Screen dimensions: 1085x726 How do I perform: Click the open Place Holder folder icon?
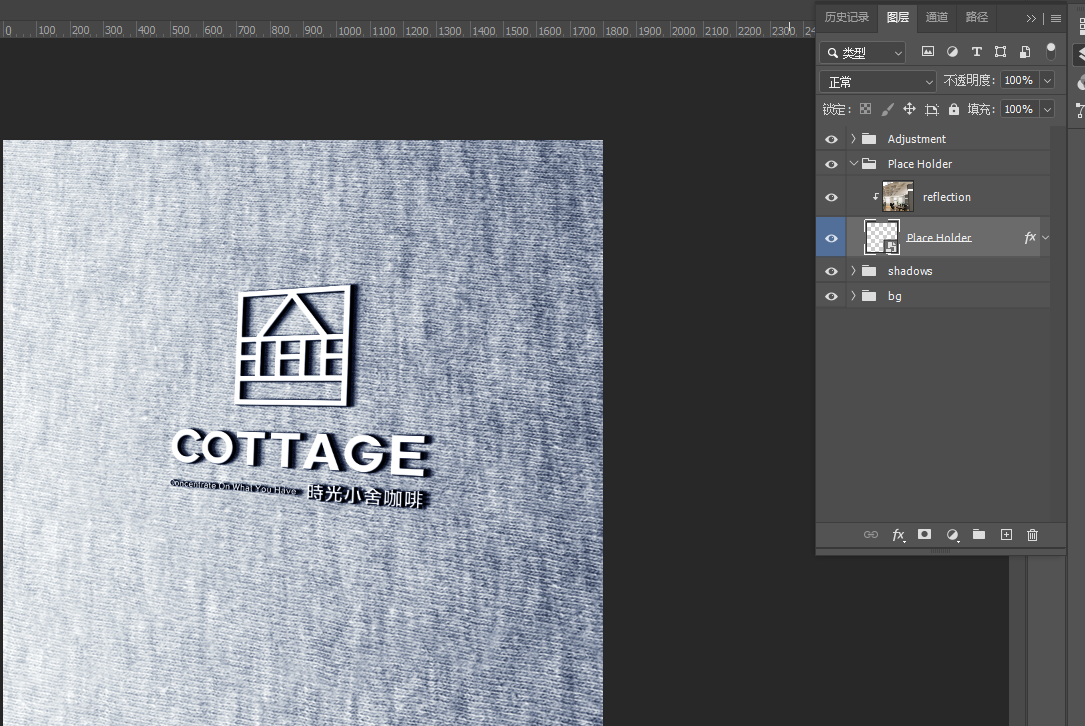click(x=869, y=163)
